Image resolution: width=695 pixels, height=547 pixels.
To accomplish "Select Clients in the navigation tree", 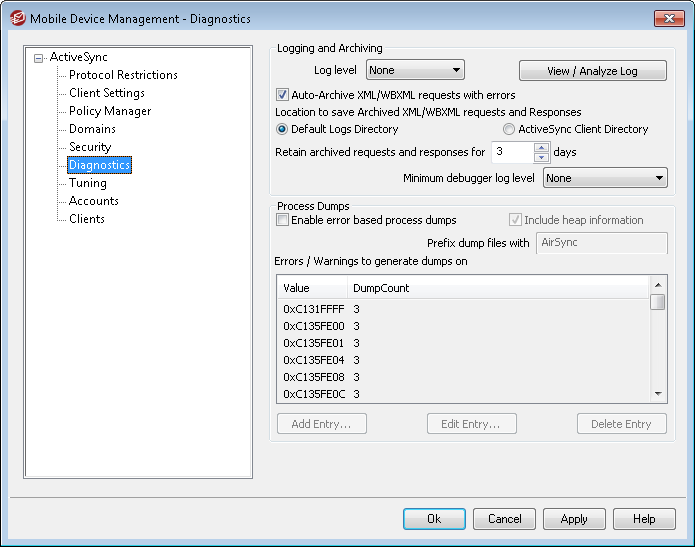I will (x=87, y=219).
